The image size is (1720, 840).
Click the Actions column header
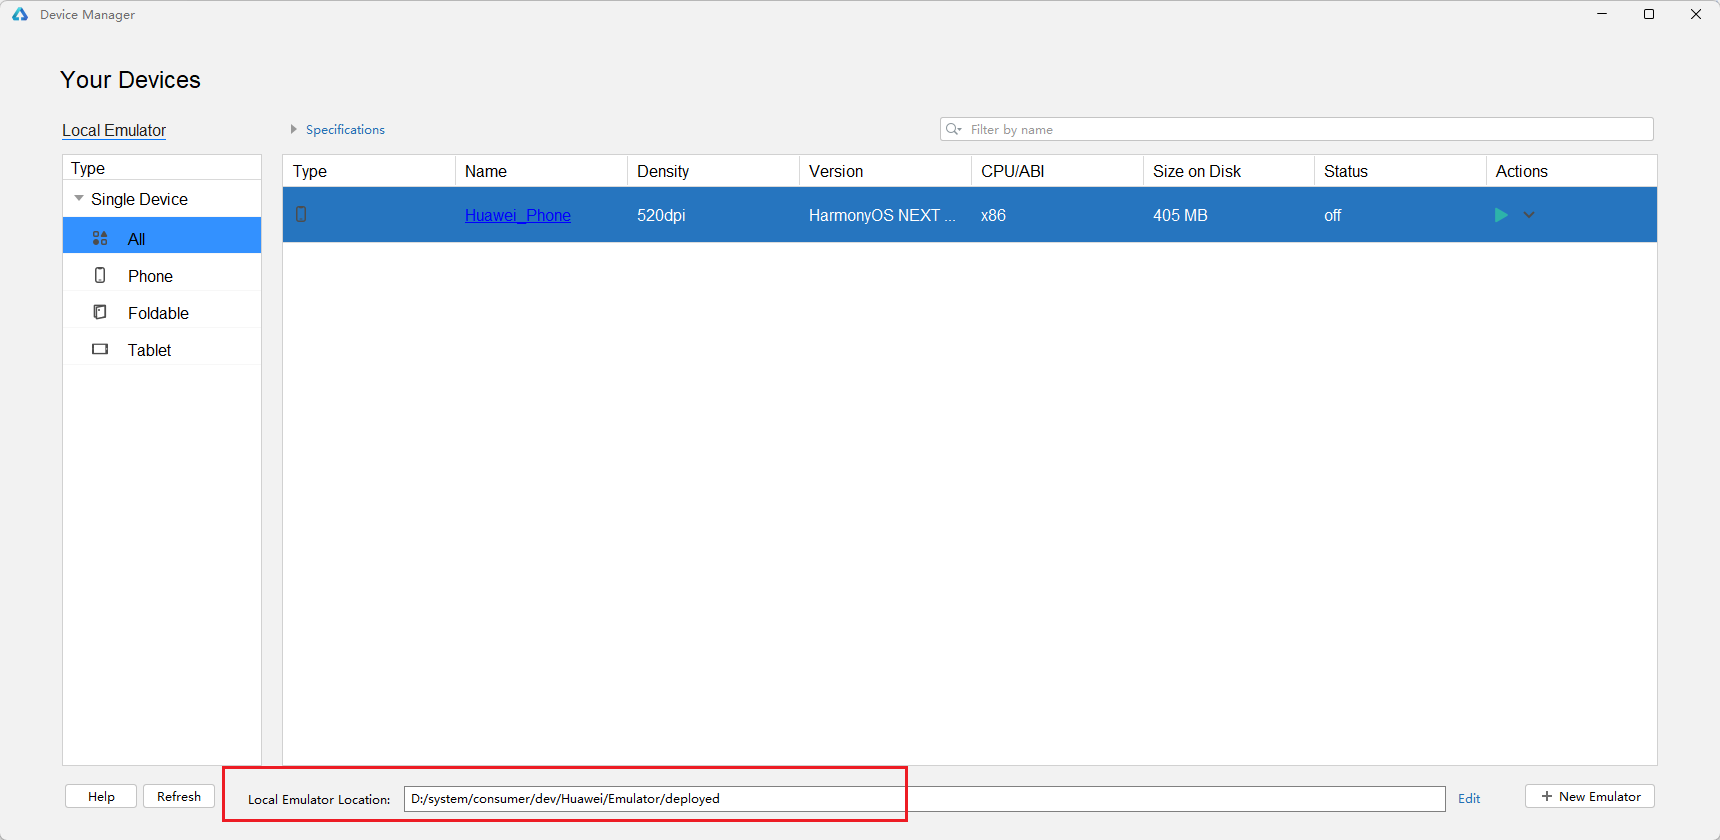(1572, 171)
